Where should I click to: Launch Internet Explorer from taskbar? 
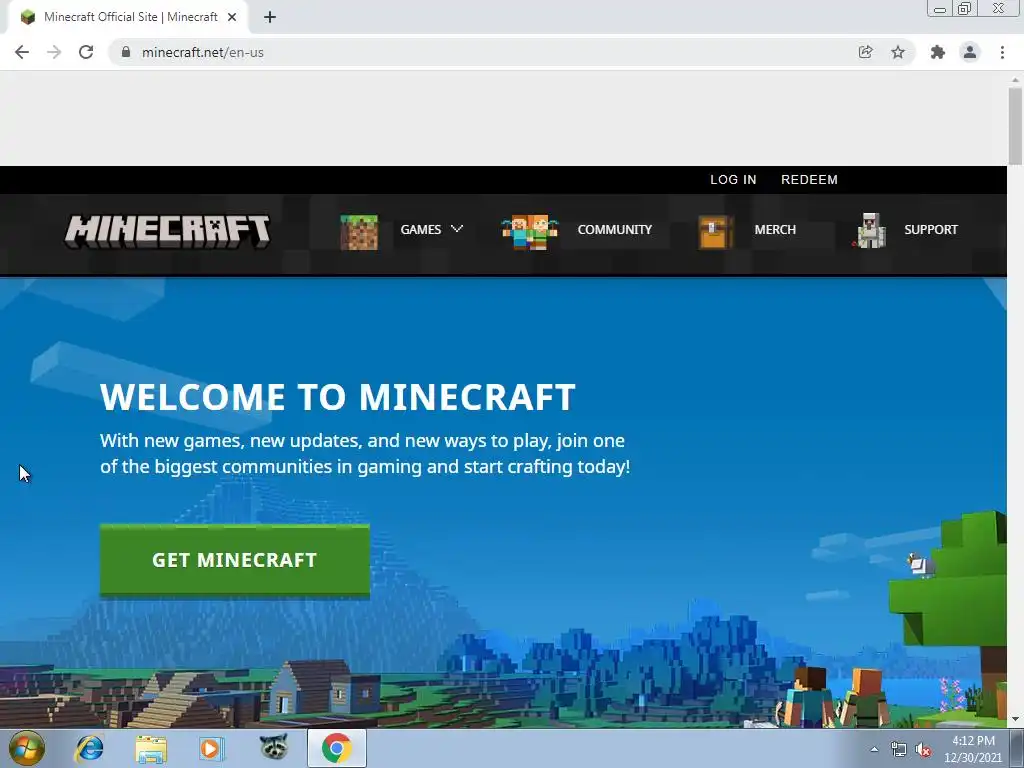(x=89, y=748)
